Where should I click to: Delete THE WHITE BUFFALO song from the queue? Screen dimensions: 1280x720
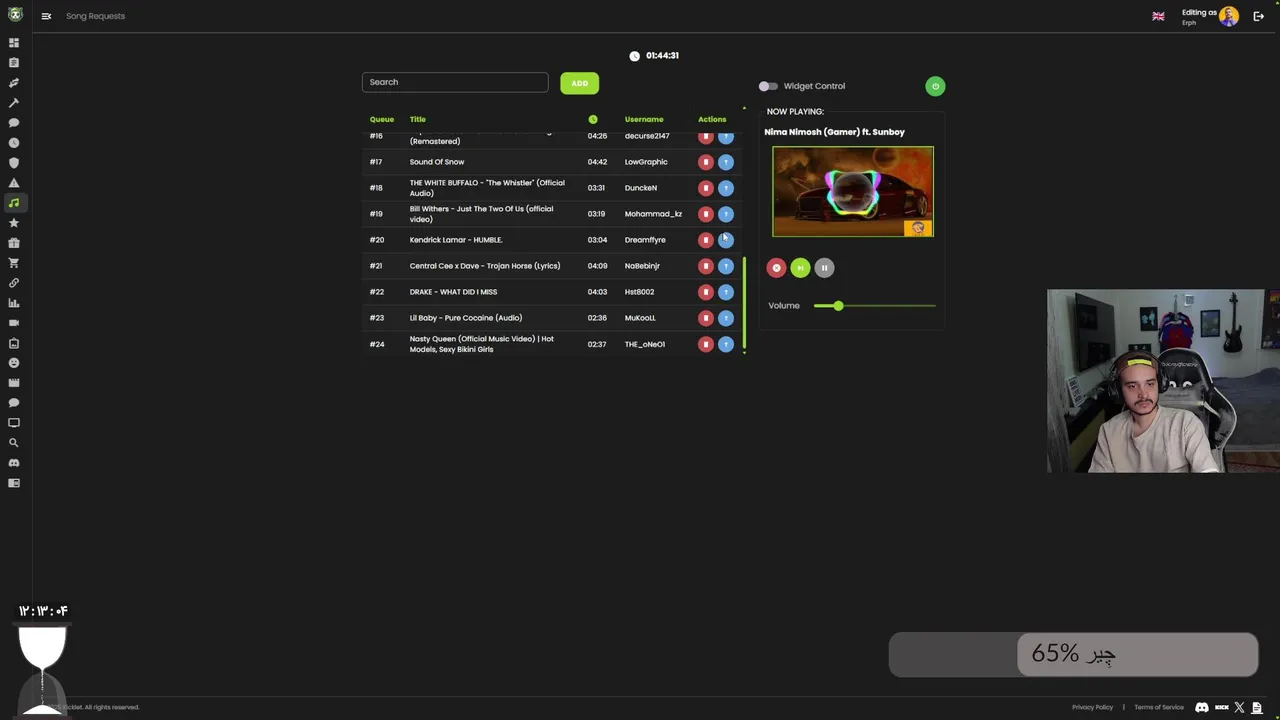(x=706, y=188)
